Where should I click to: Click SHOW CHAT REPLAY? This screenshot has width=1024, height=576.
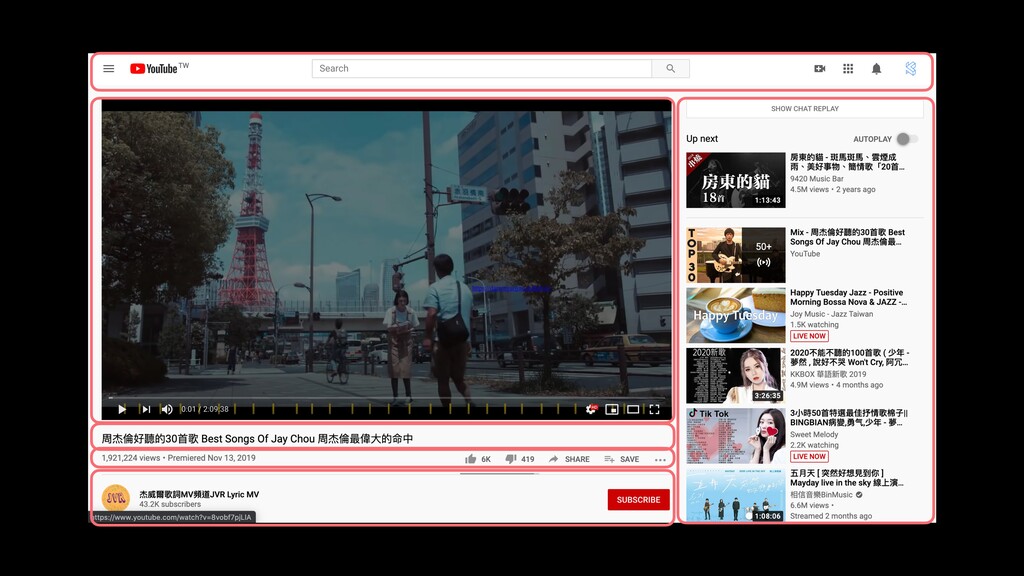[x=805, y=108]
